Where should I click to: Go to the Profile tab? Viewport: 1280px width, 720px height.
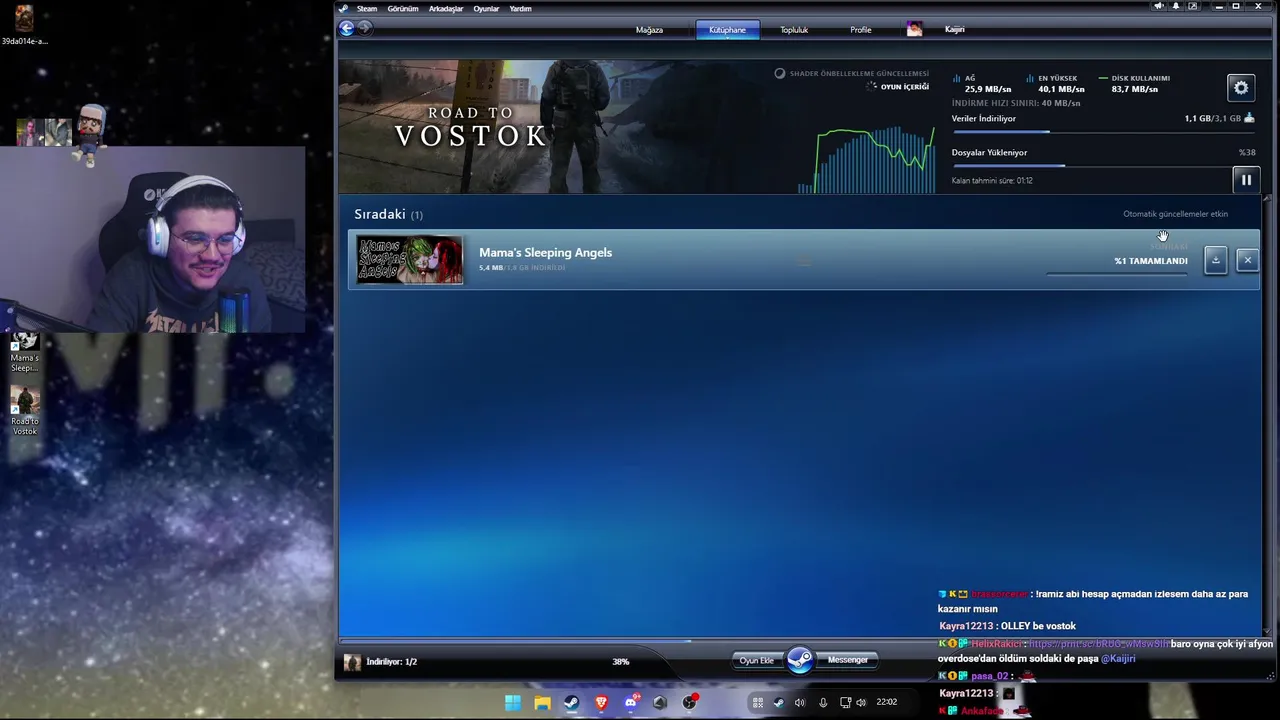861,30
